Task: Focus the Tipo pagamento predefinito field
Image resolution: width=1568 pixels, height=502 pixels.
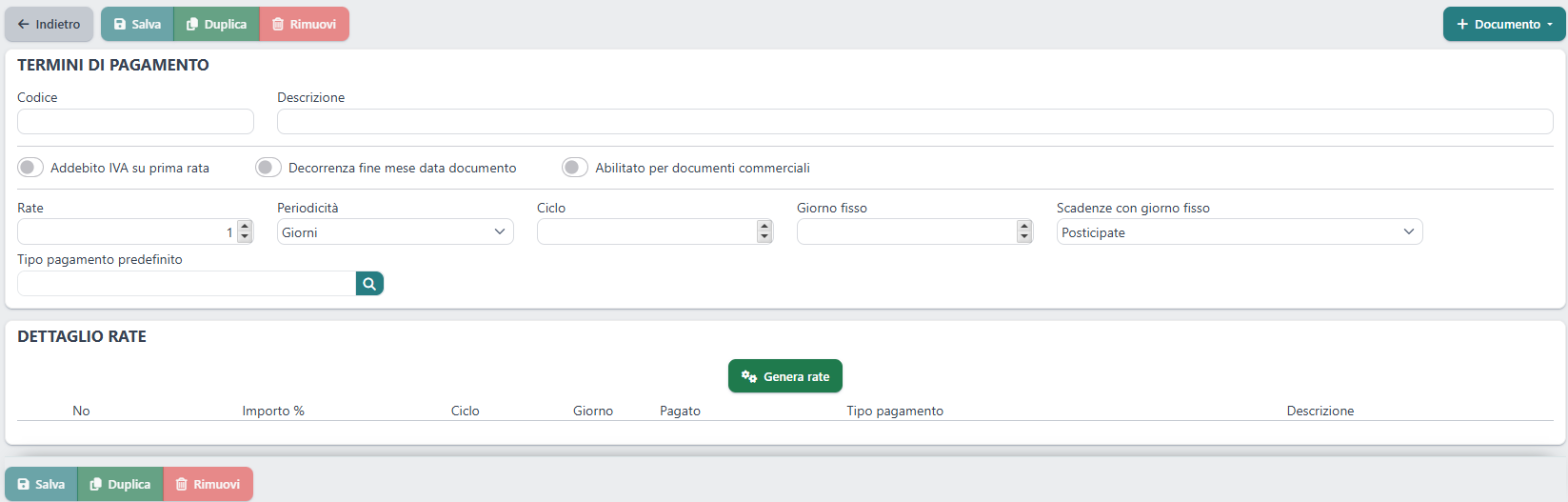Action: coord(187,284)
